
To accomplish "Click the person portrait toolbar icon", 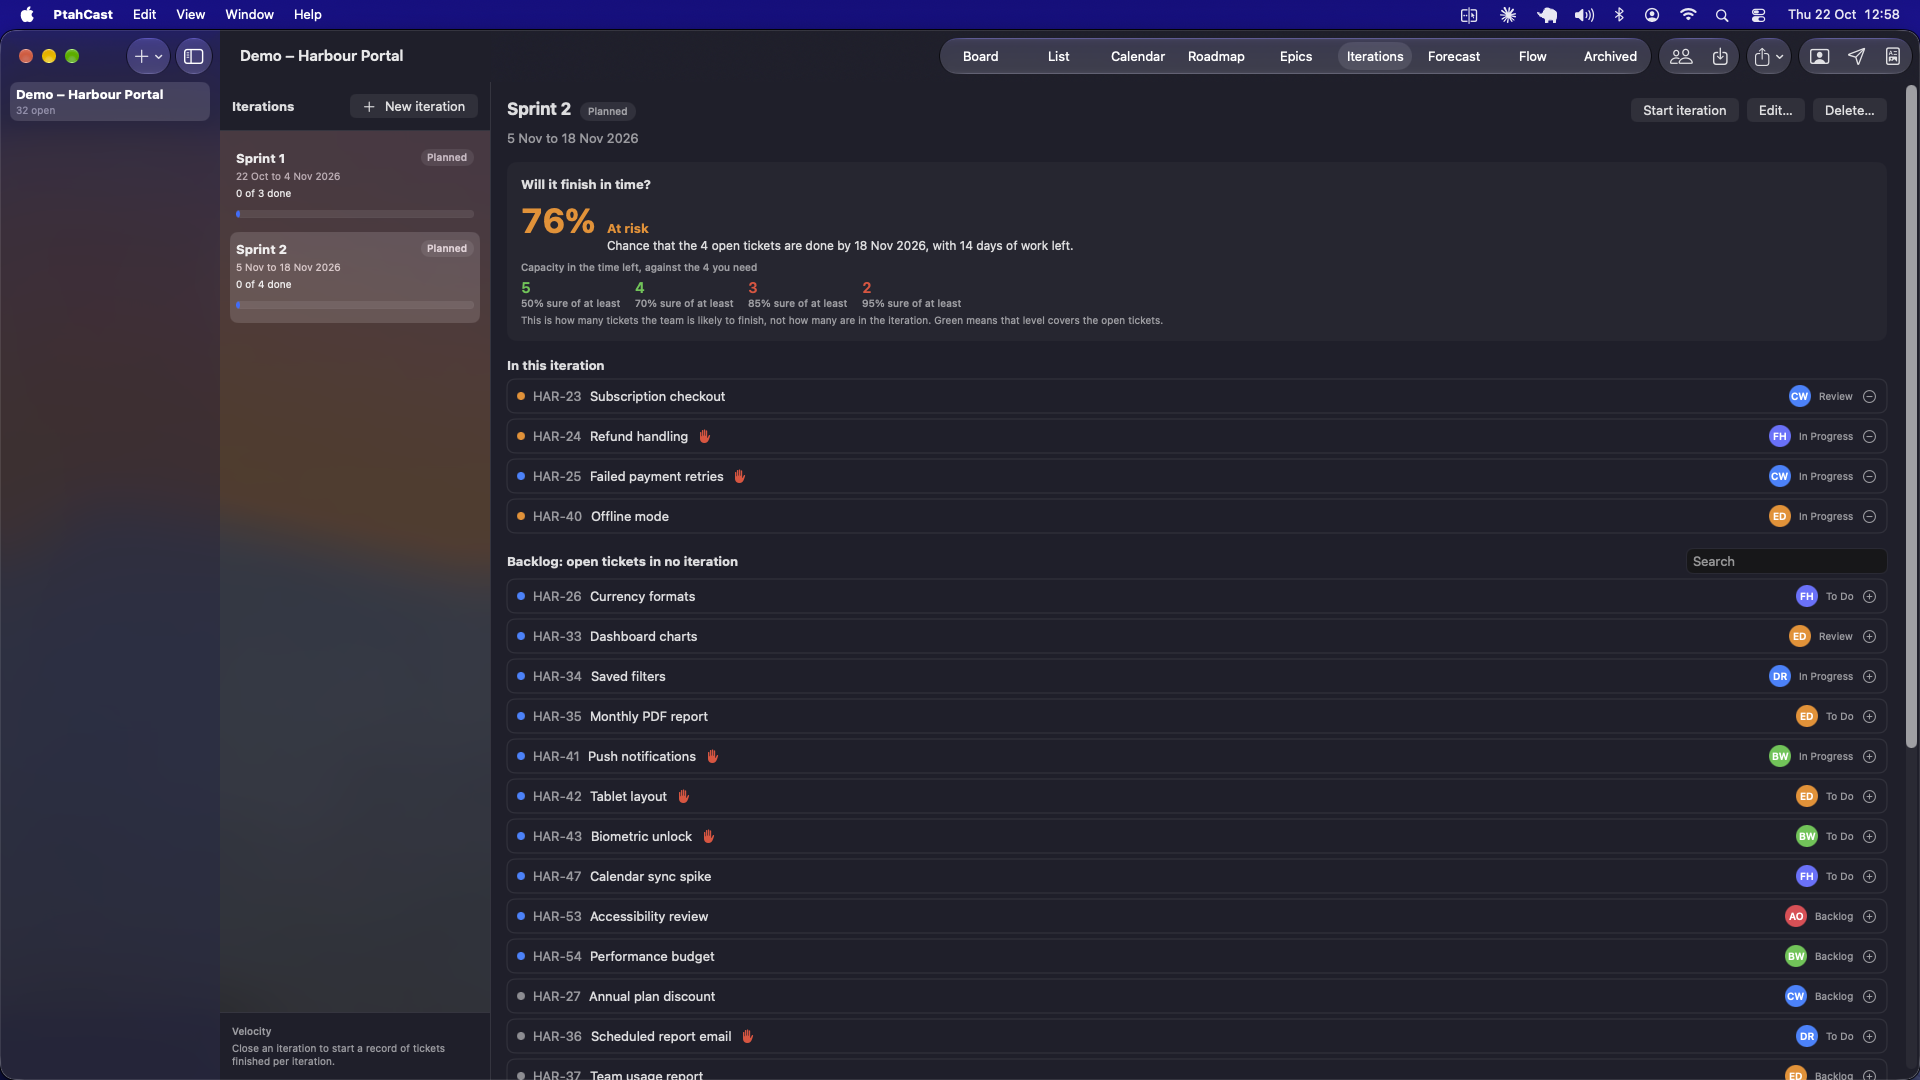I will coord(1820,57).
